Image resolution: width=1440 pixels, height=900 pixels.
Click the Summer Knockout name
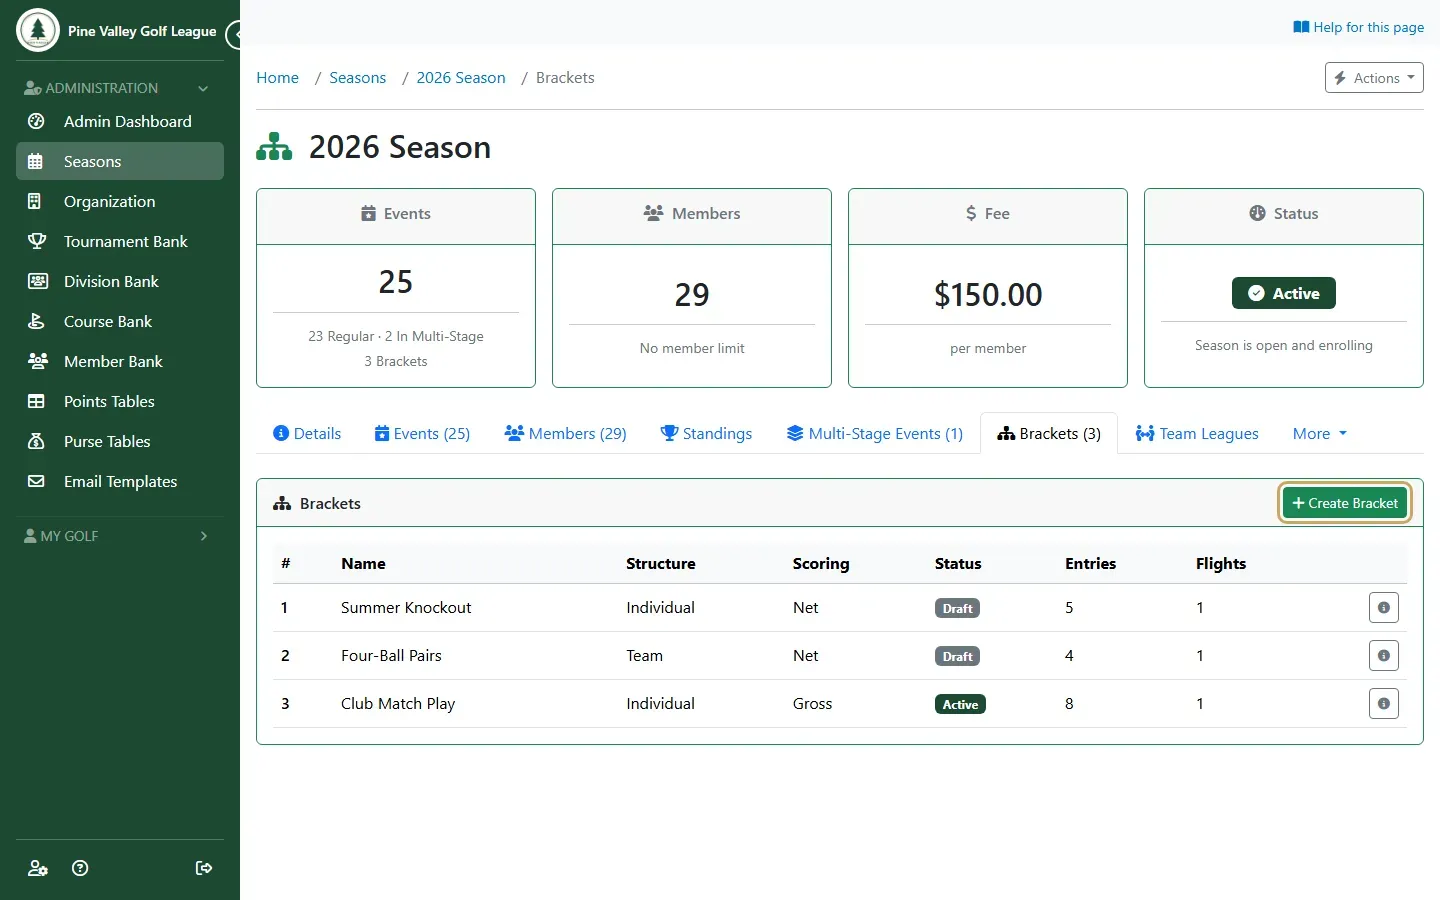click(x=406, y=608)
